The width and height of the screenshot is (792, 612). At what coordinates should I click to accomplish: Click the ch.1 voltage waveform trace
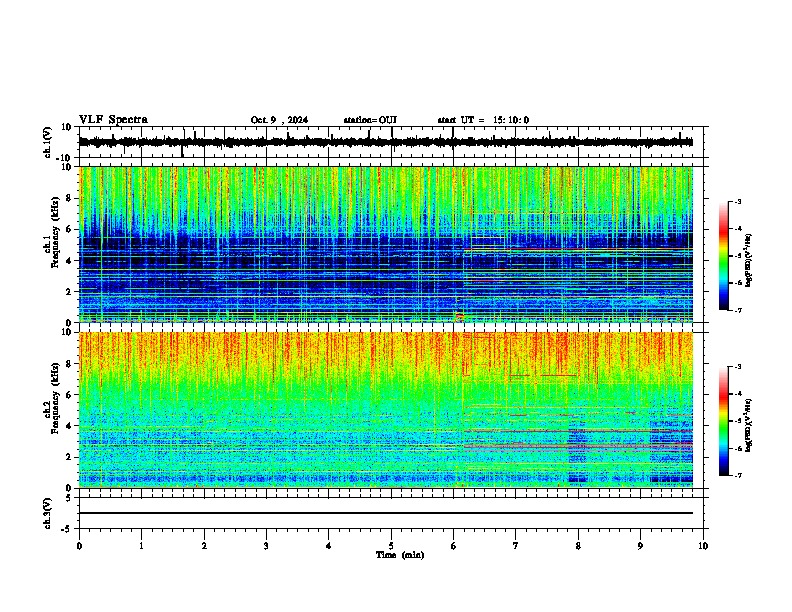pos(385,142)
